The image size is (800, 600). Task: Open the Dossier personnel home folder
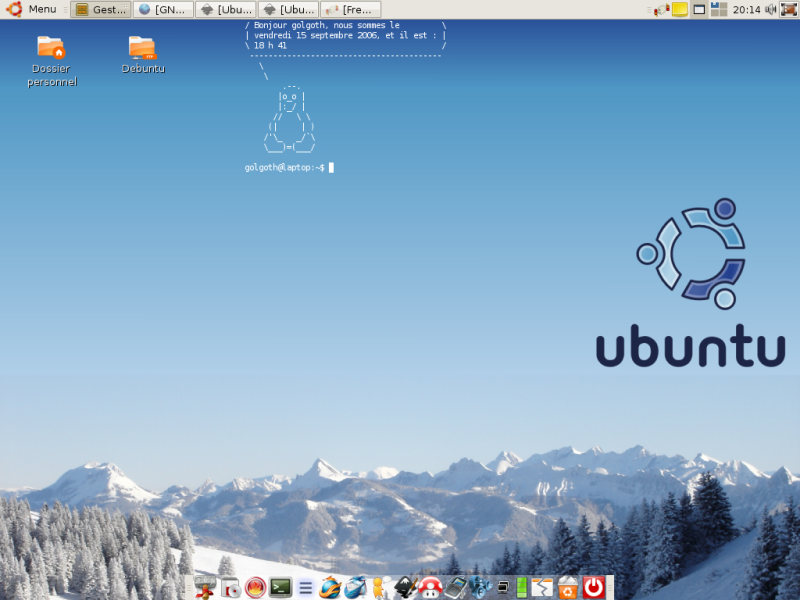[x=51, y=61]
